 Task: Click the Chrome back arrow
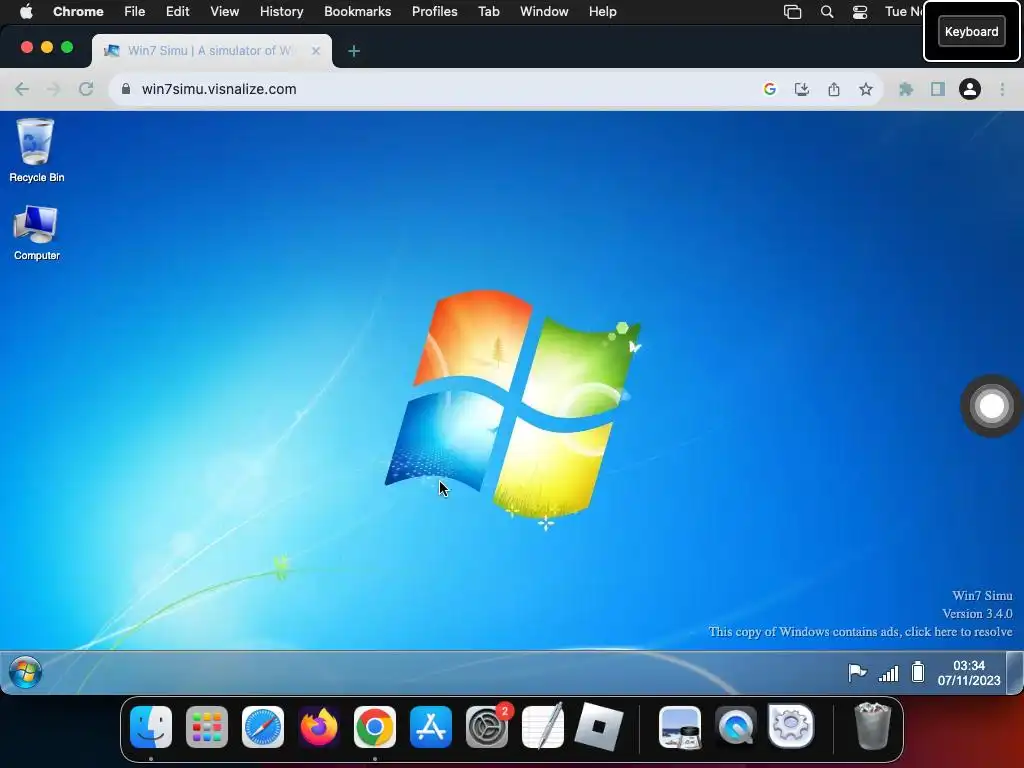coord(22,89)
